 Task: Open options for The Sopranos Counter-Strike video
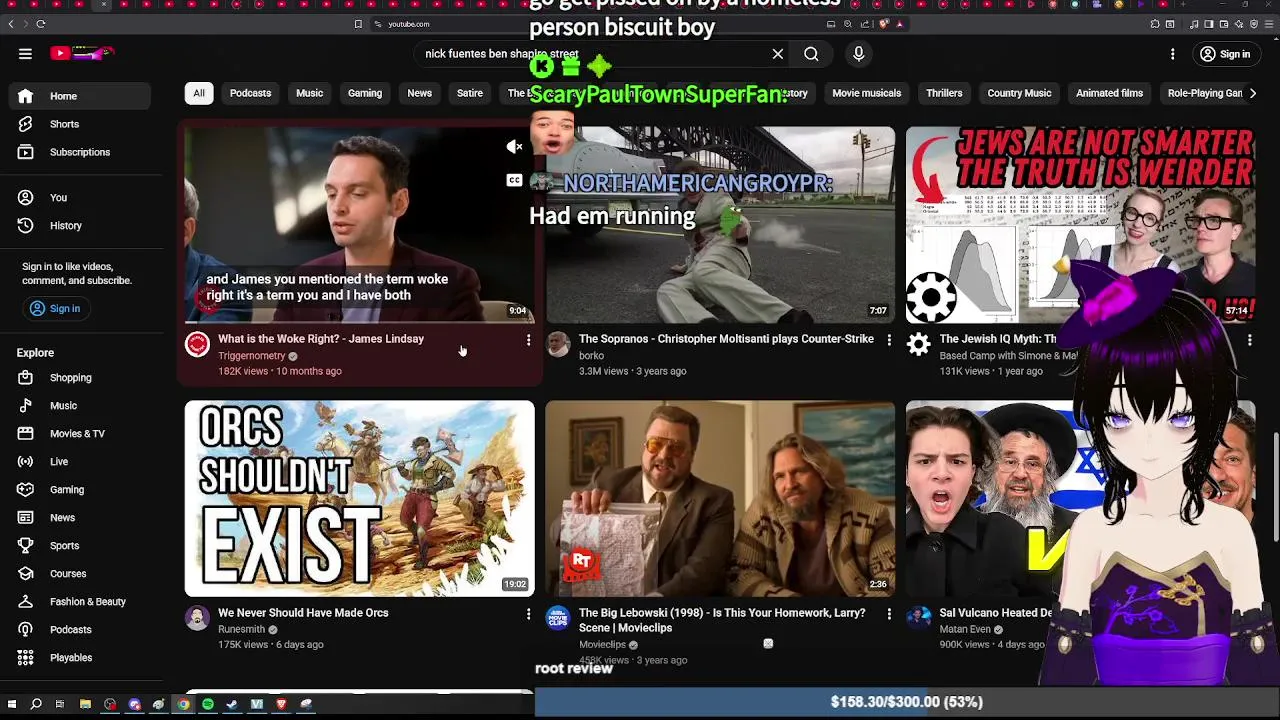tap(889, 341)
